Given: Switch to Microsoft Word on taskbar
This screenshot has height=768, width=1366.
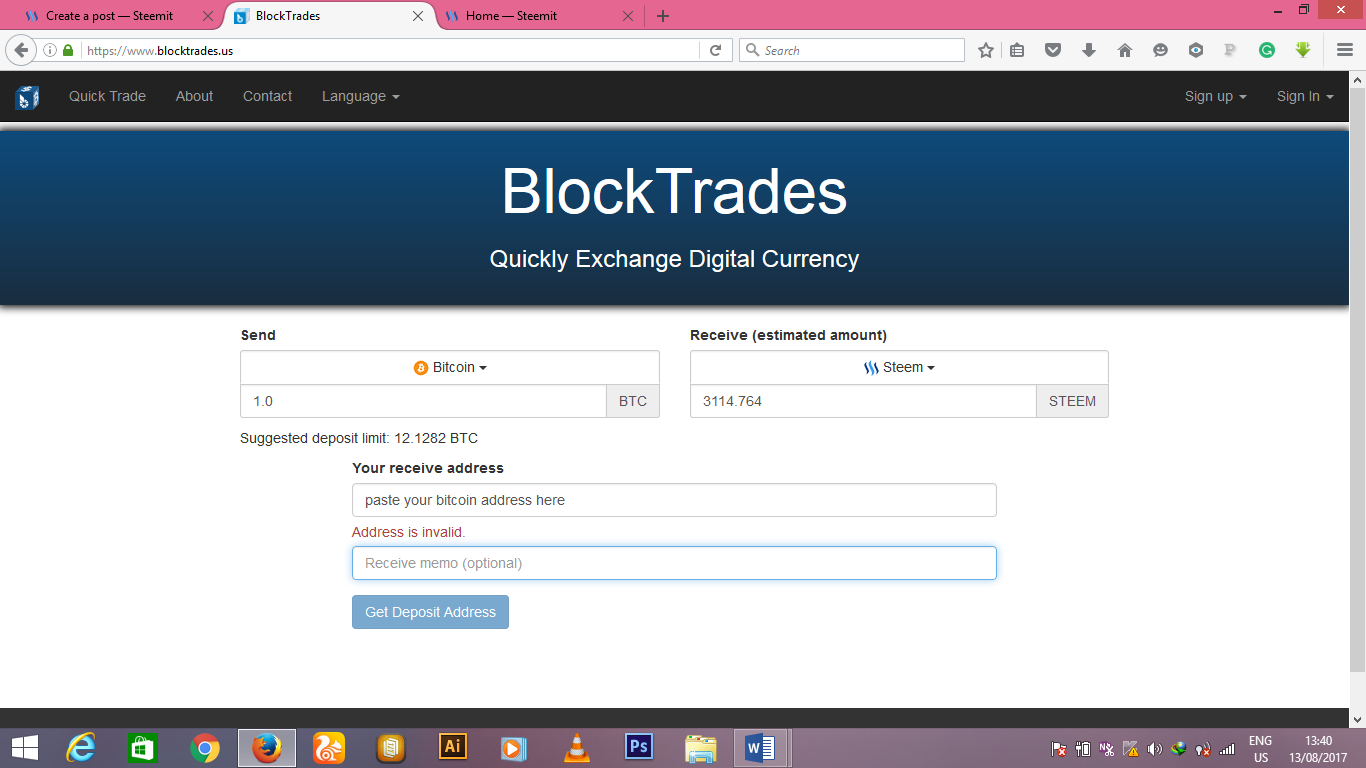Looking at the screenshot, I should [762, 748].
